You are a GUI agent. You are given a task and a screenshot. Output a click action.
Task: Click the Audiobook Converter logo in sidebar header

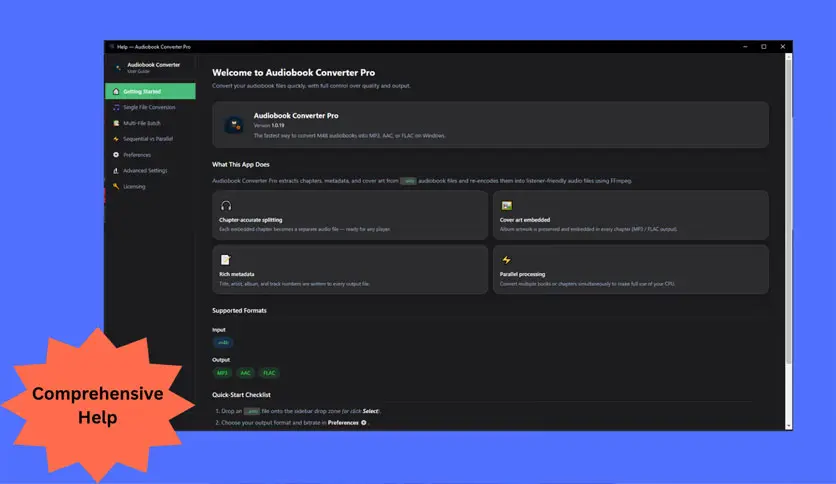pyautogui.click(x=118, y=68)
